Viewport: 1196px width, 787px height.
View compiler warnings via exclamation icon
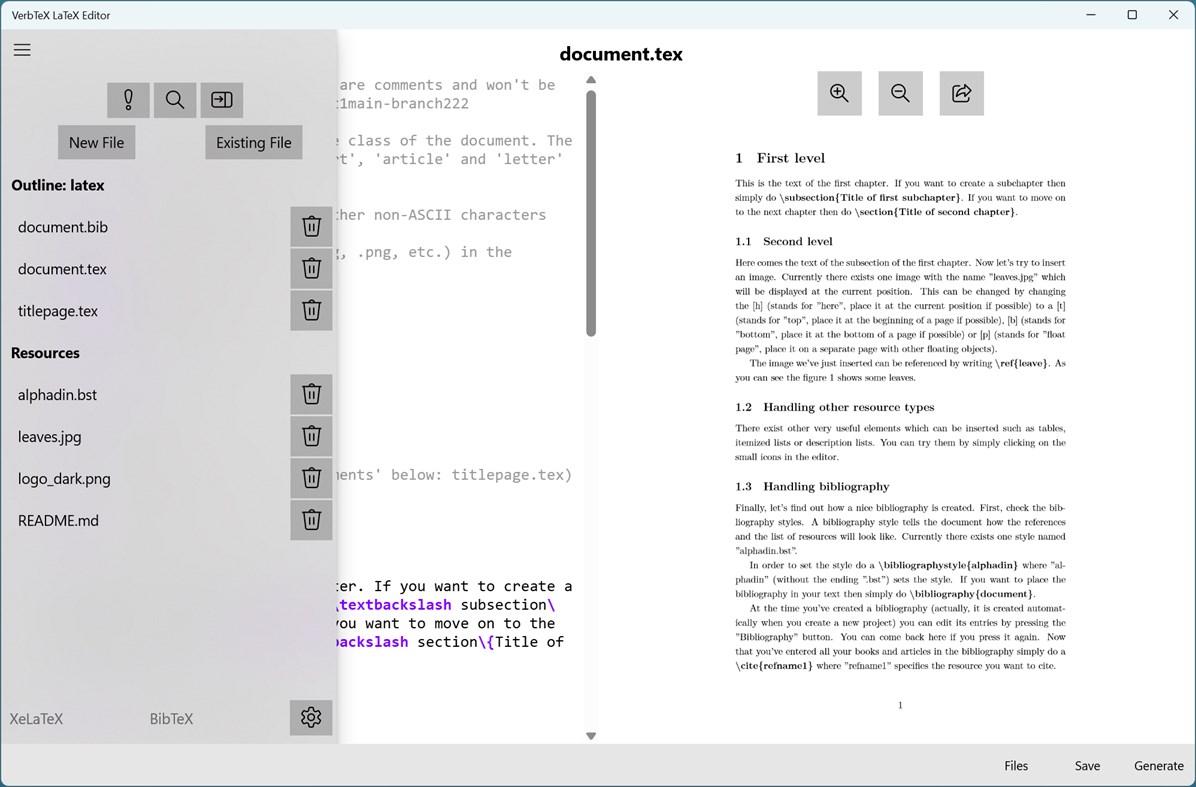click(x=127, y=100)
